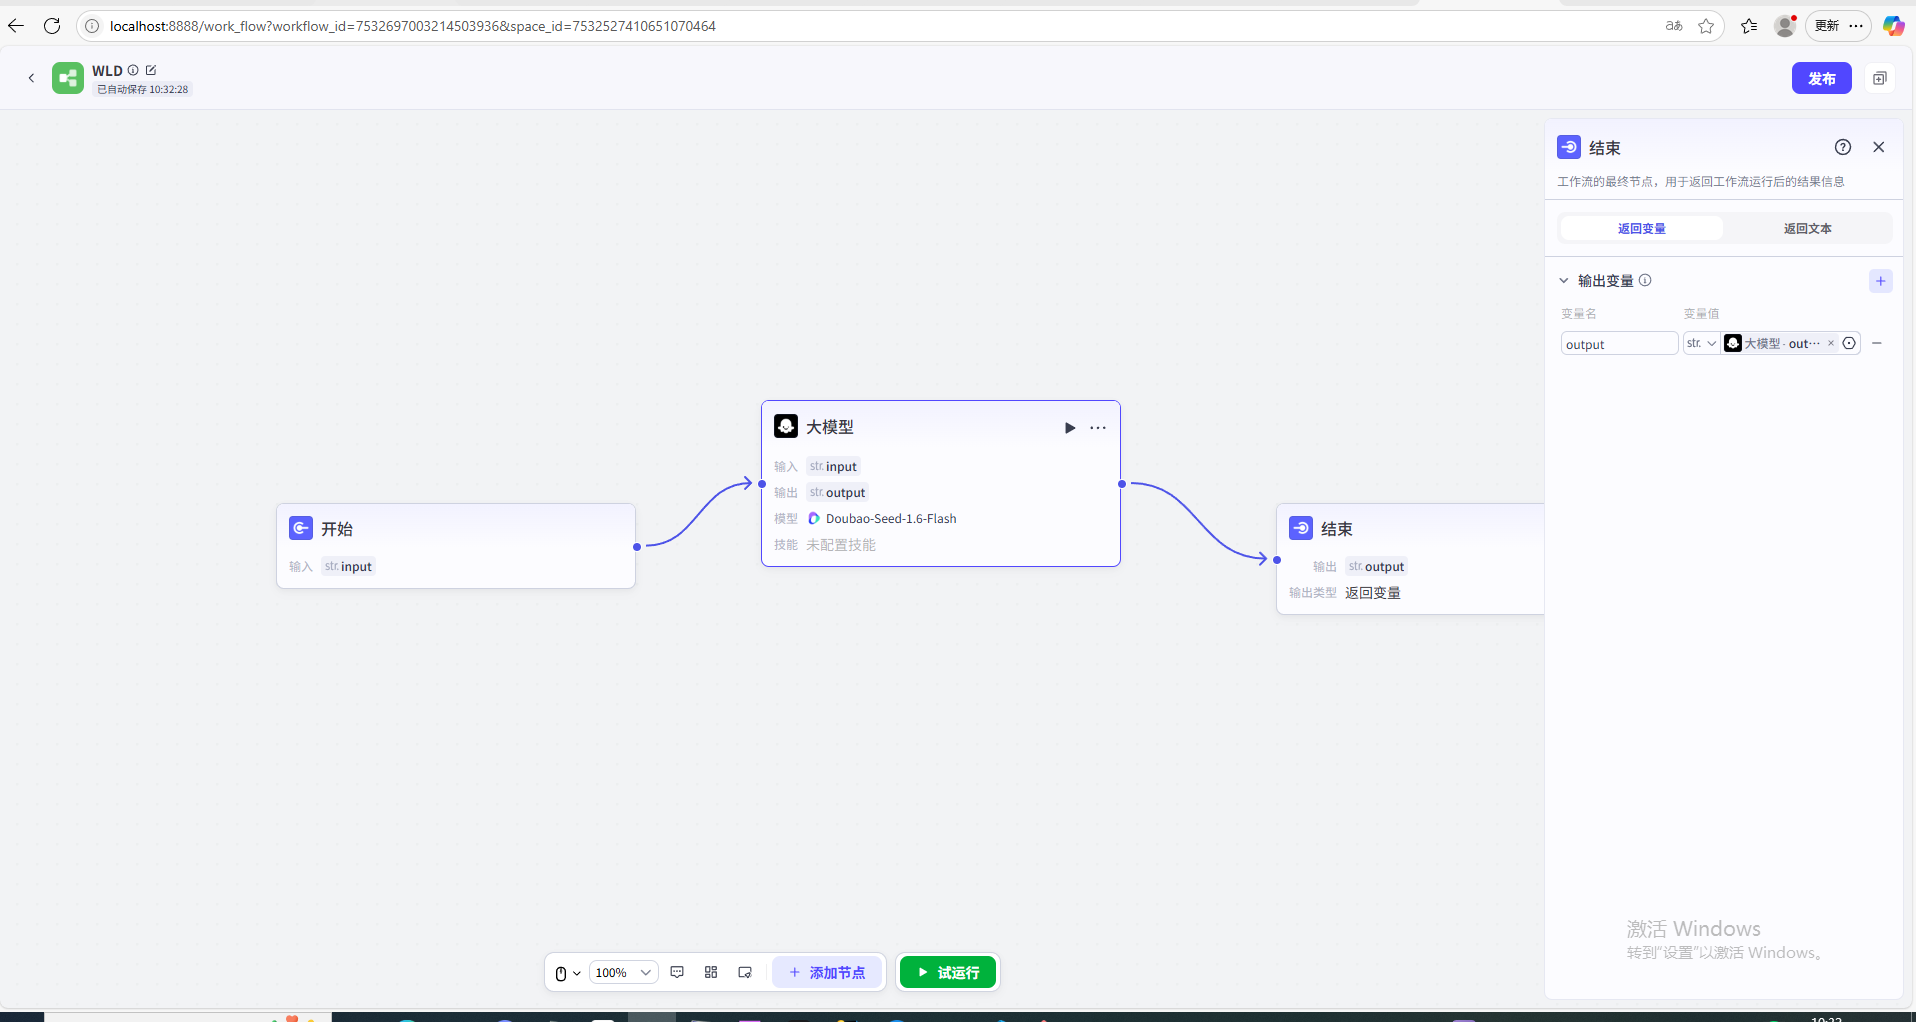The height and width of the screenshot is (1022, 1916).
Task: Open the str type dropdown for output variable
Action: pos(1700,343)
